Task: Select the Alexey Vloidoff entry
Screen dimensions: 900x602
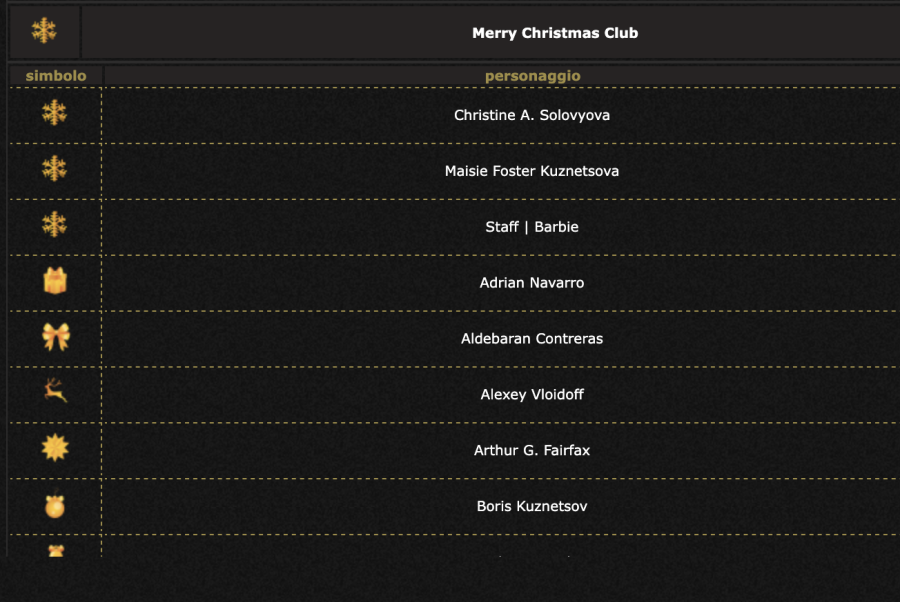Action: point(532,395)
